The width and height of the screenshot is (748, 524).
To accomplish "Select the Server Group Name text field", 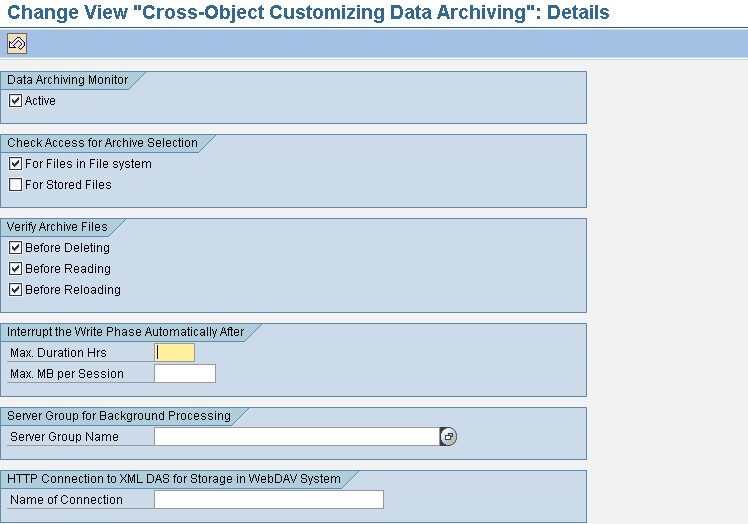I will pos(296,437).
